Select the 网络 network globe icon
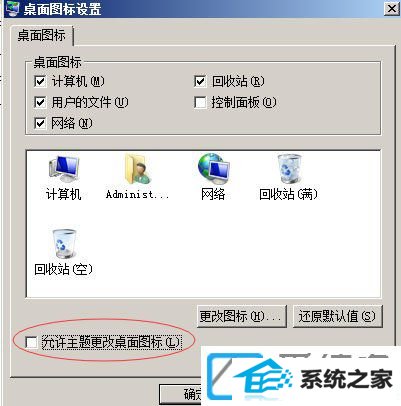 click(x=213, y=168)
